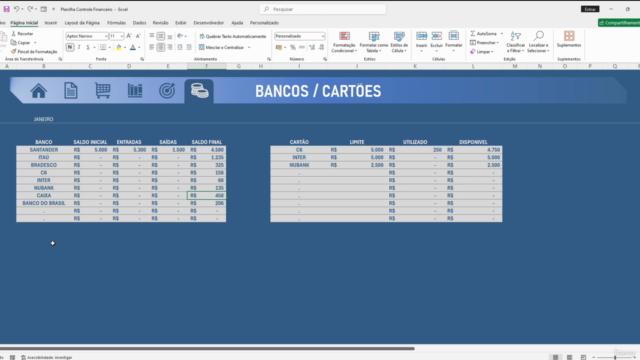
Task: Open the Página Inicial ribbon tab
Action: (x=24, y=23)
